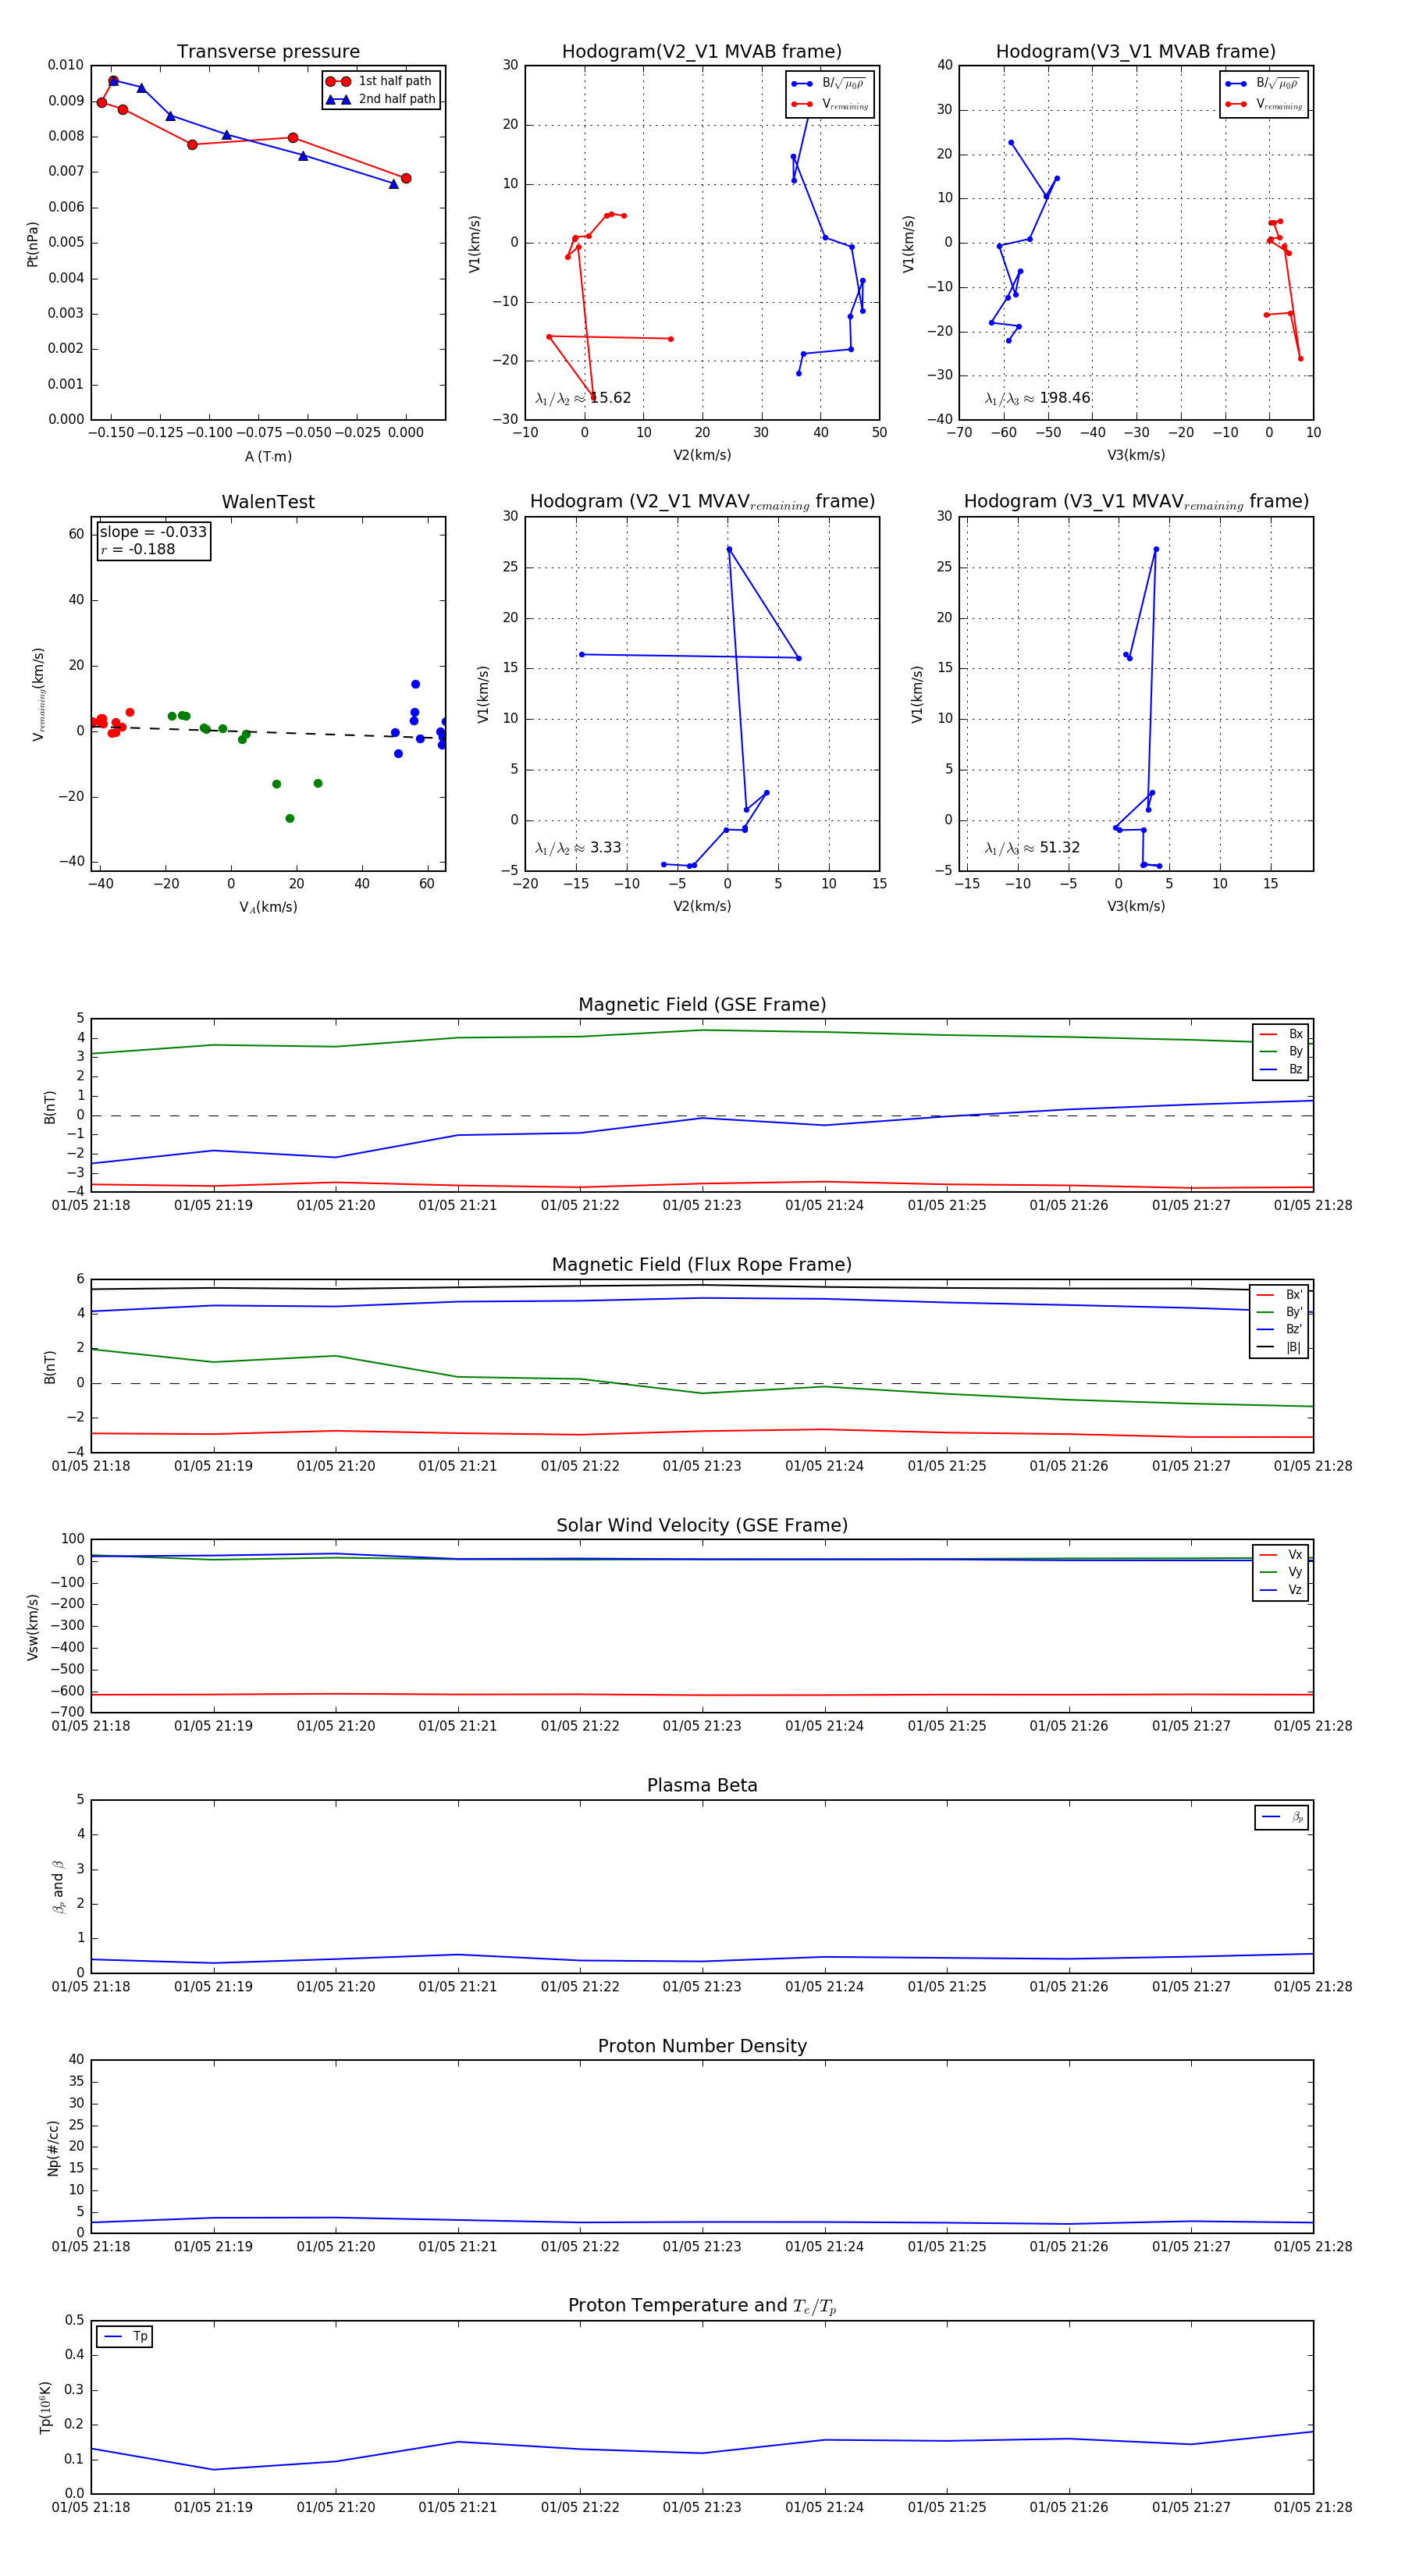This screenshot has width=1405, height=2576.
Task: Click "B(nT)" axis label of Flux Rope Frame plot
Action: point(50,1366)
